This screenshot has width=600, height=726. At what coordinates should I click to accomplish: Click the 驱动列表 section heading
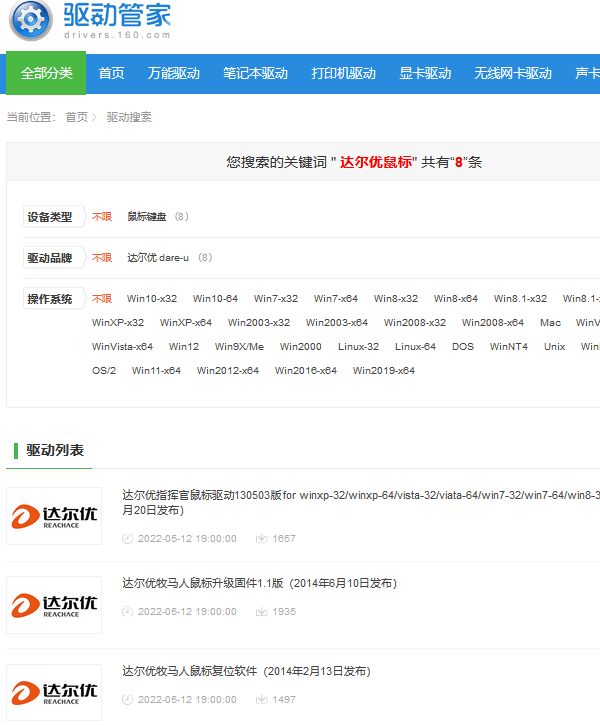55,451
